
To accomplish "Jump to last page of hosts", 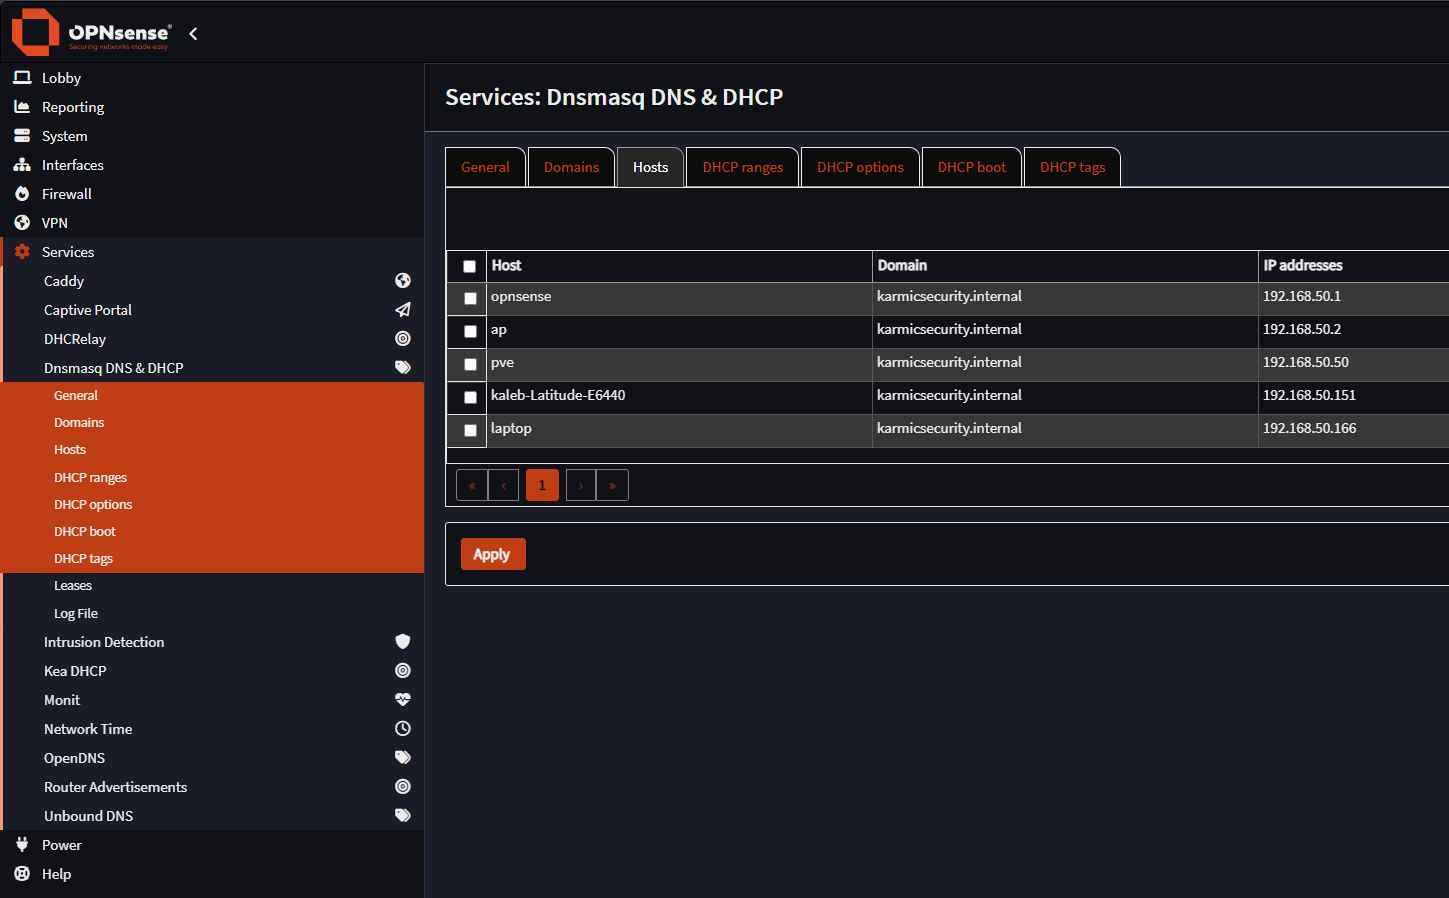I will click(612, 485).
